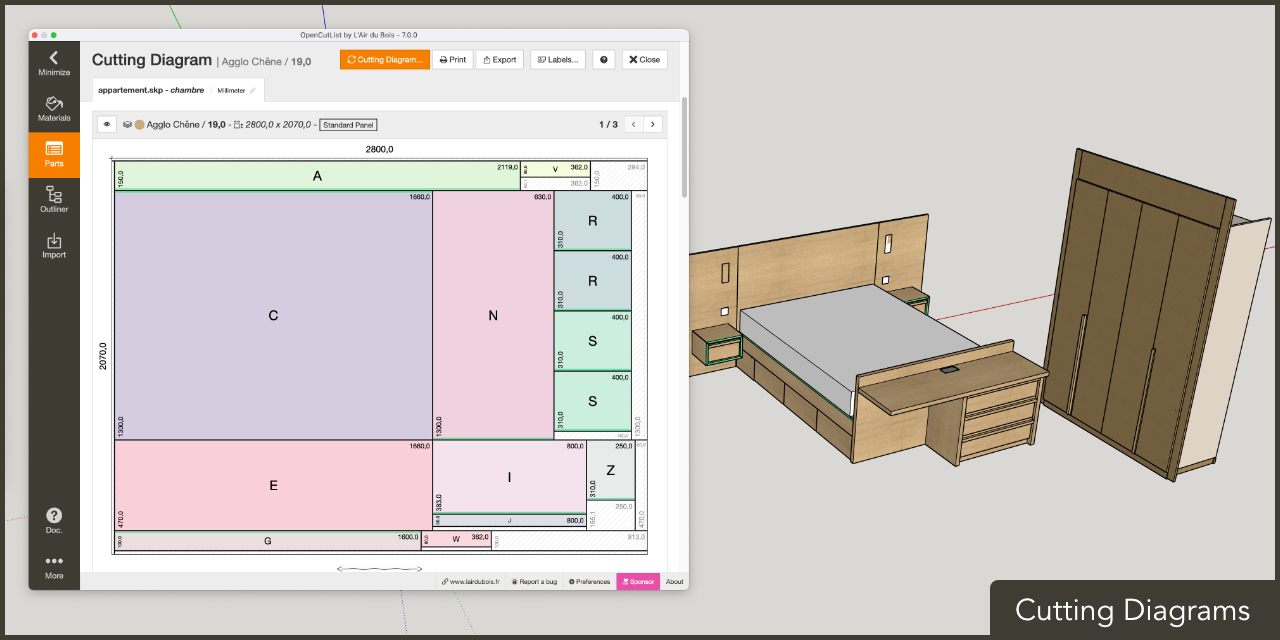Click part V in the cutting diagram
This screenshot has width=1280, height=640.
coord(555,169)
